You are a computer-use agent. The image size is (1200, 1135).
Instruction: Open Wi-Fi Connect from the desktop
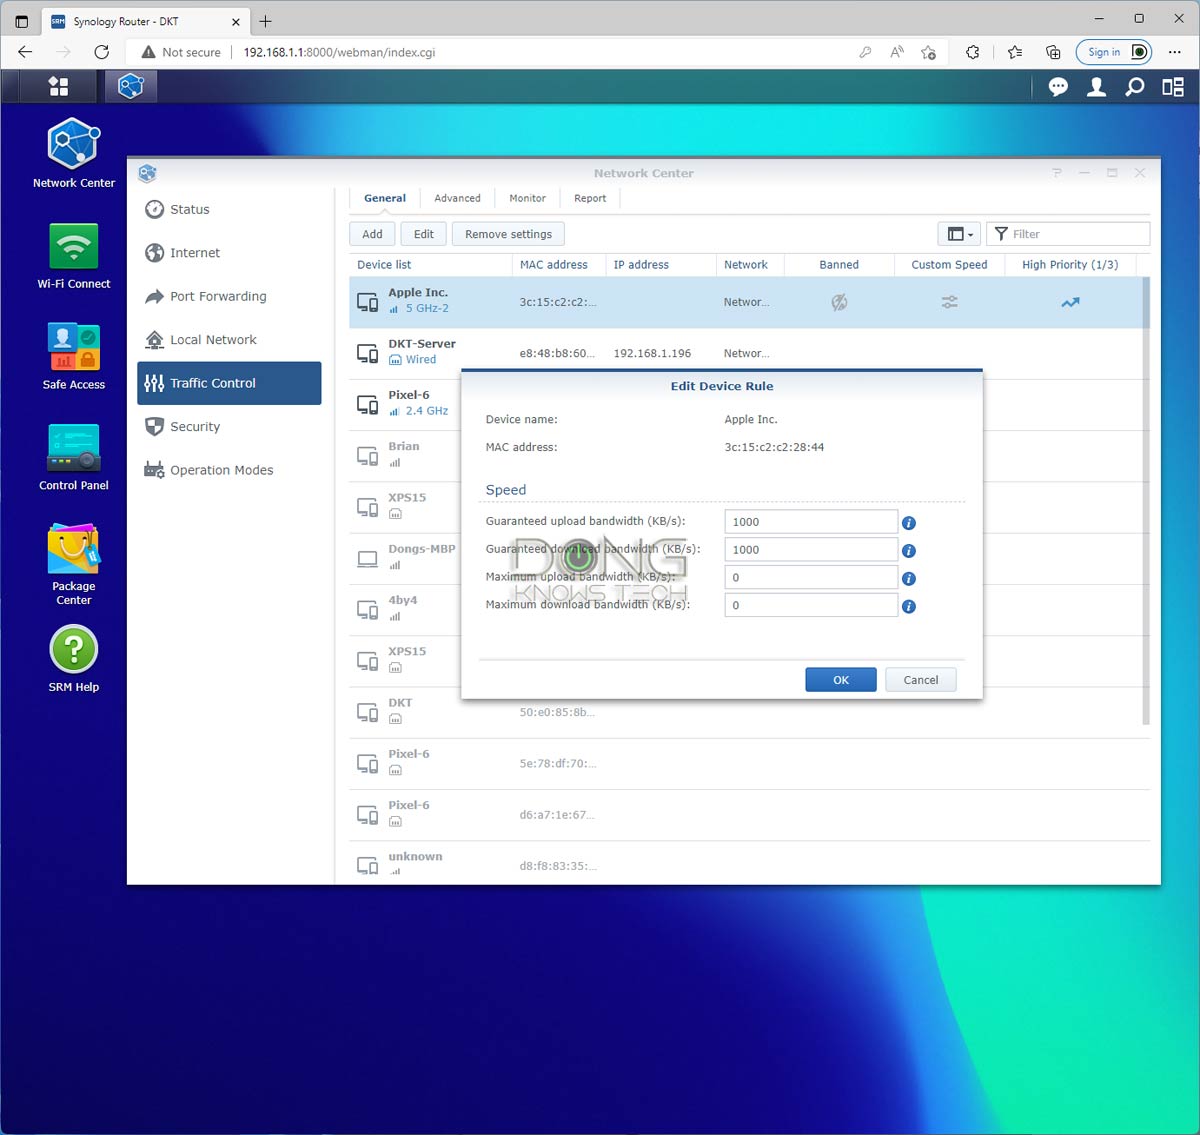(73, 248)
